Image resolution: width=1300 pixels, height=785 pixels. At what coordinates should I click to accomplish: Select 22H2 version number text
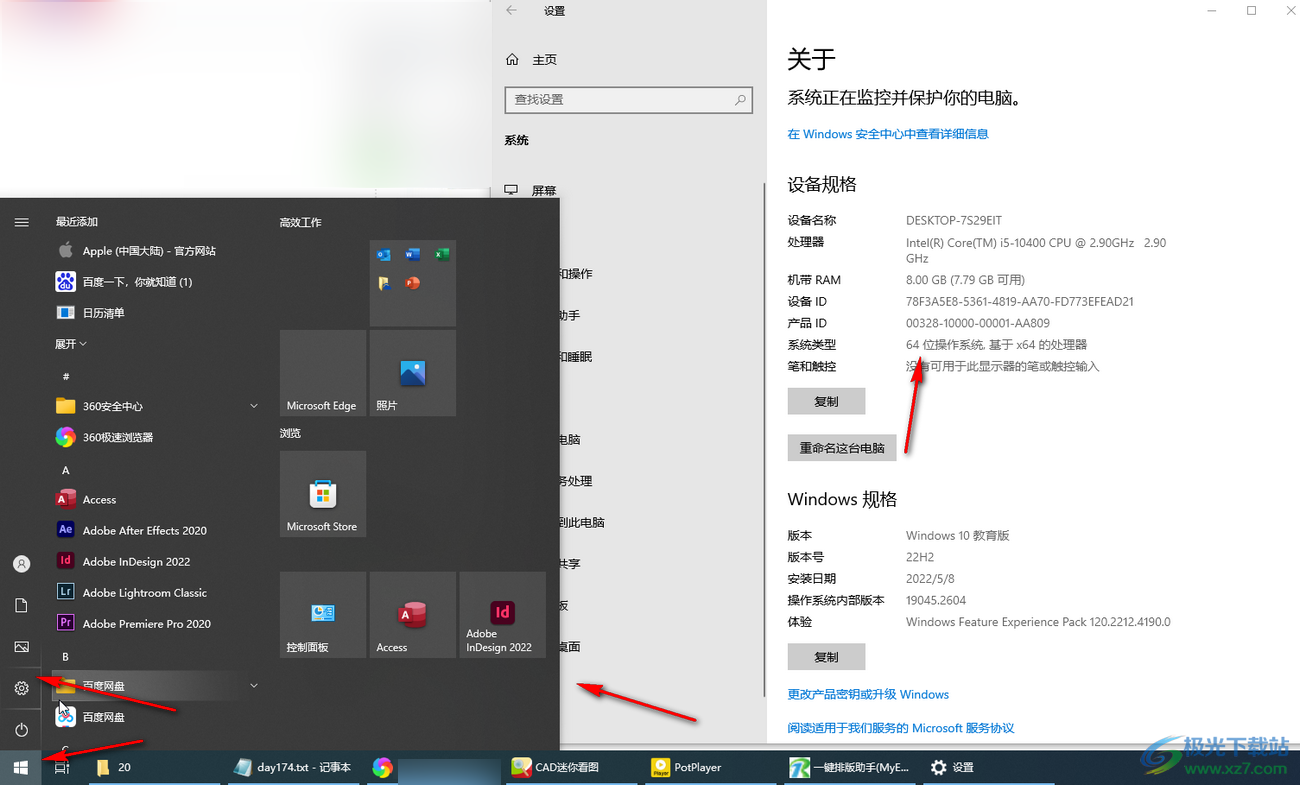[x=920, y=557]
